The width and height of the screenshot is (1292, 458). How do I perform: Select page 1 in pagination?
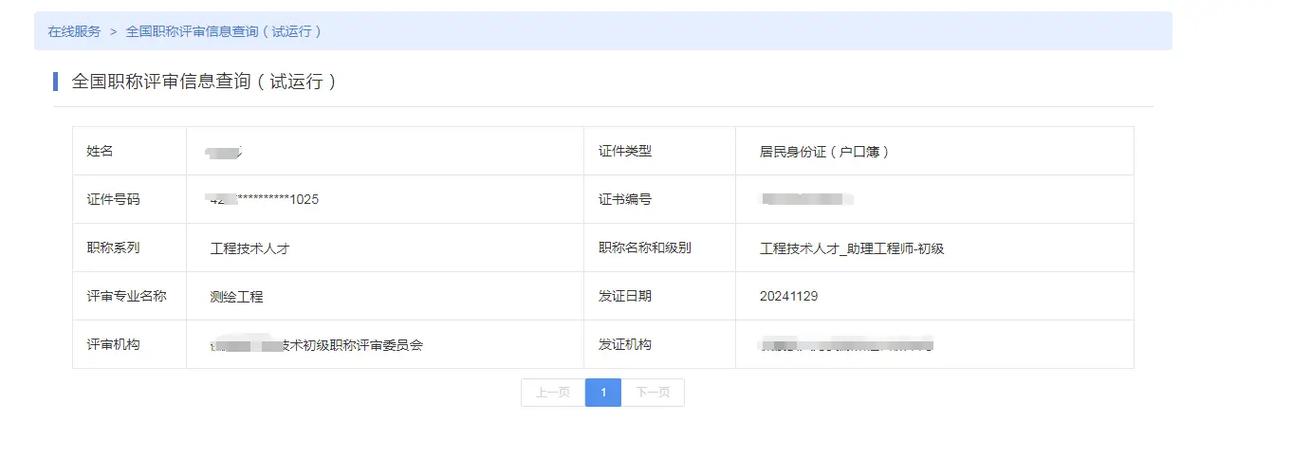603,393
